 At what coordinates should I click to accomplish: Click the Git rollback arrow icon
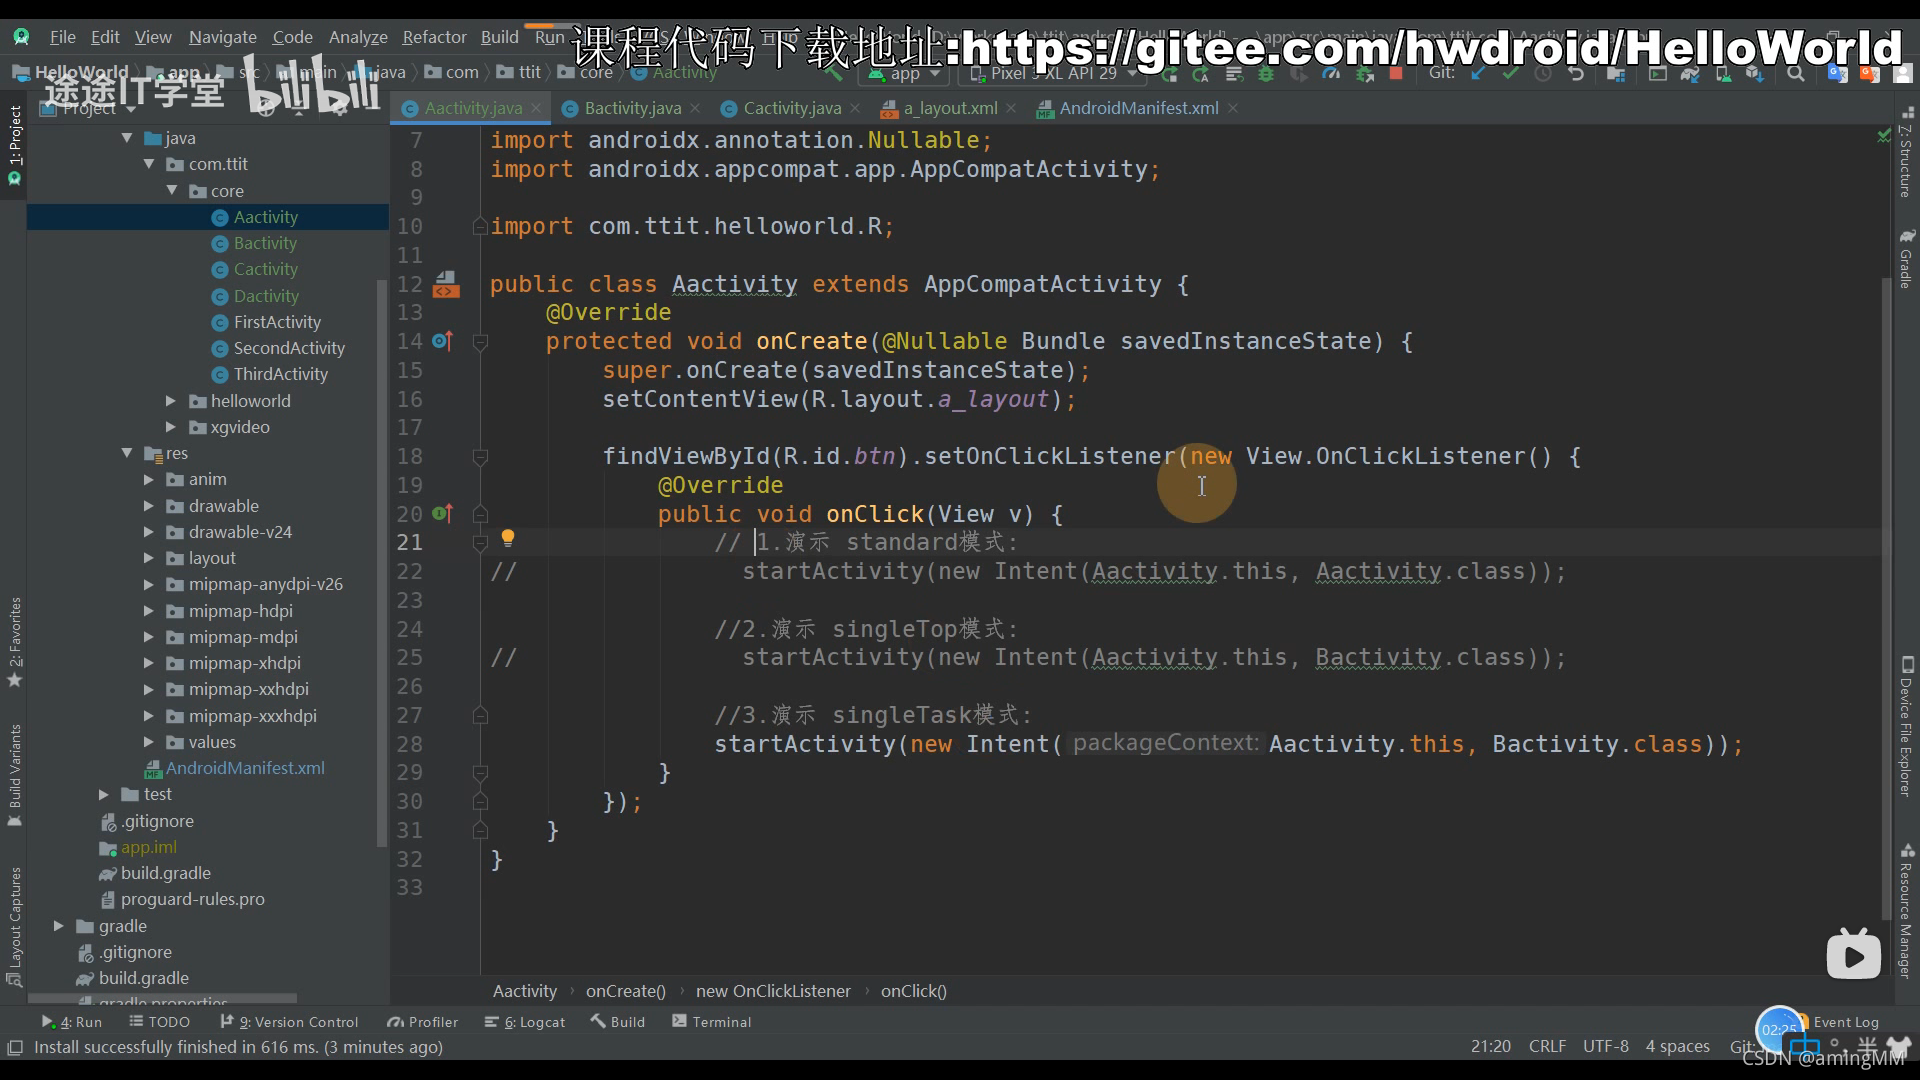click(1576, 74)
